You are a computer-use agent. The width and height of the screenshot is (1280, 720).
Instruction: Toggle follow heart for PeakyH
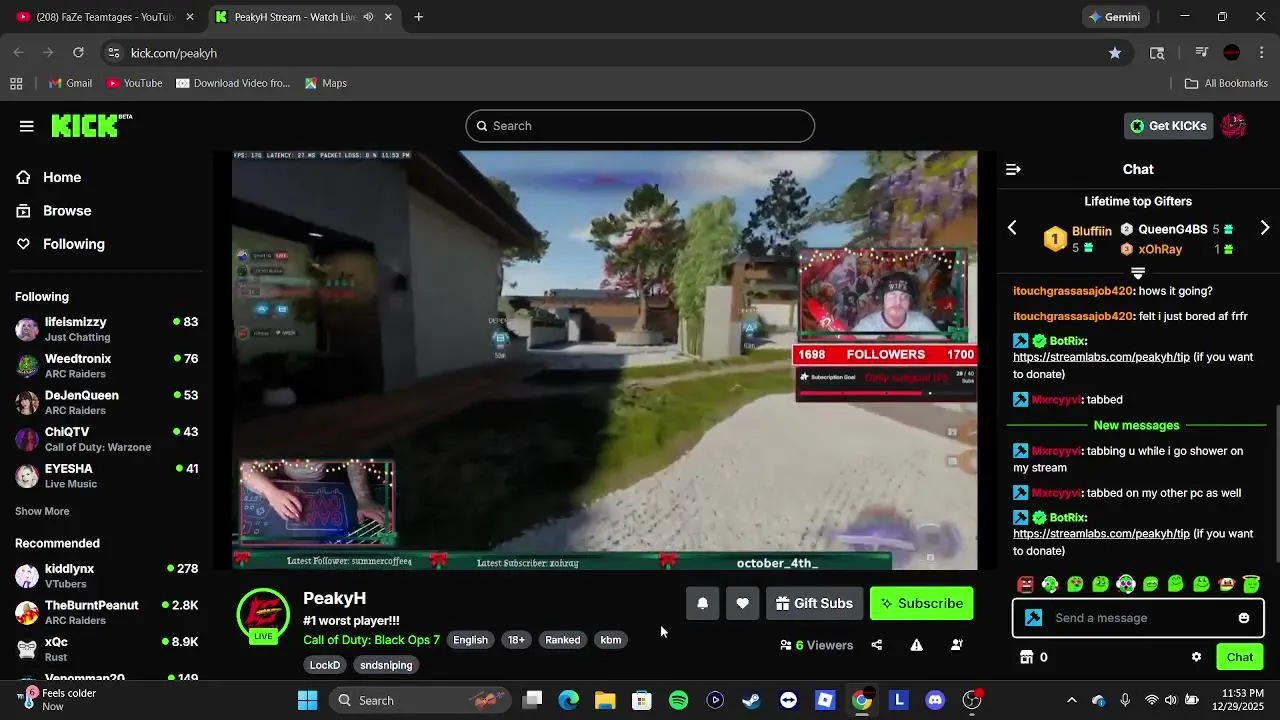coord(742,603)
